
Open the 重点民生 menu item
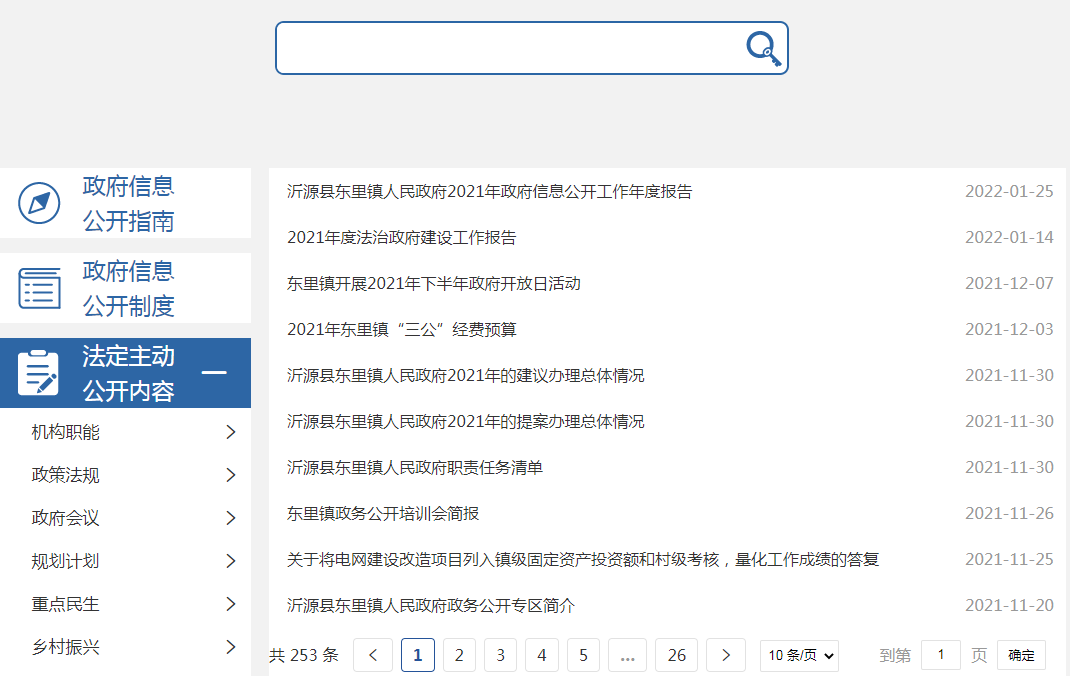click(66, 604)
